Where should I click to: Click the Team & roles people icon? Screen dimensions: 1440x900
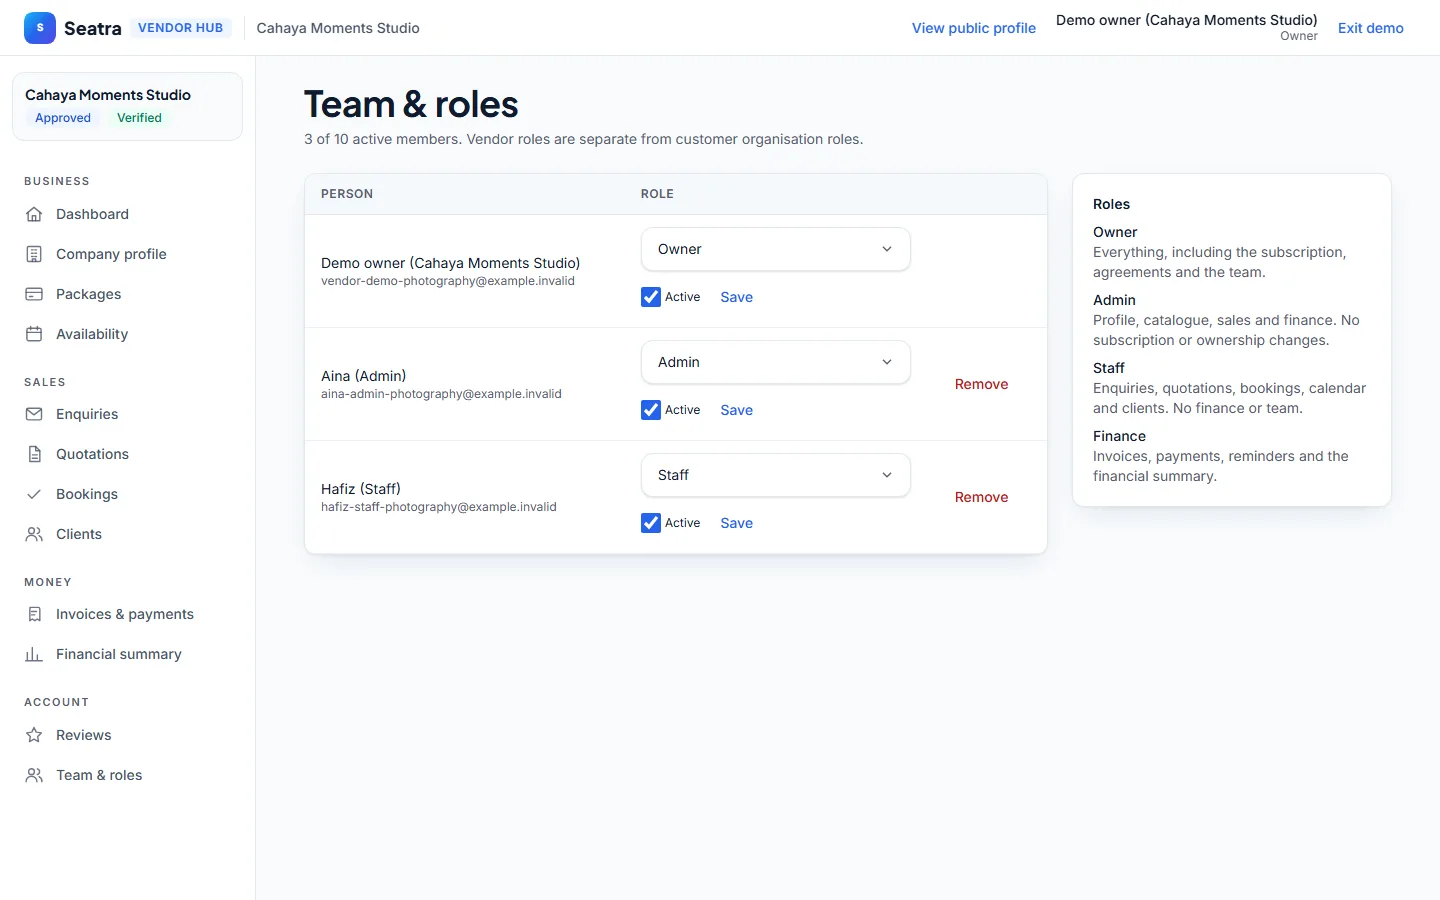34,775
